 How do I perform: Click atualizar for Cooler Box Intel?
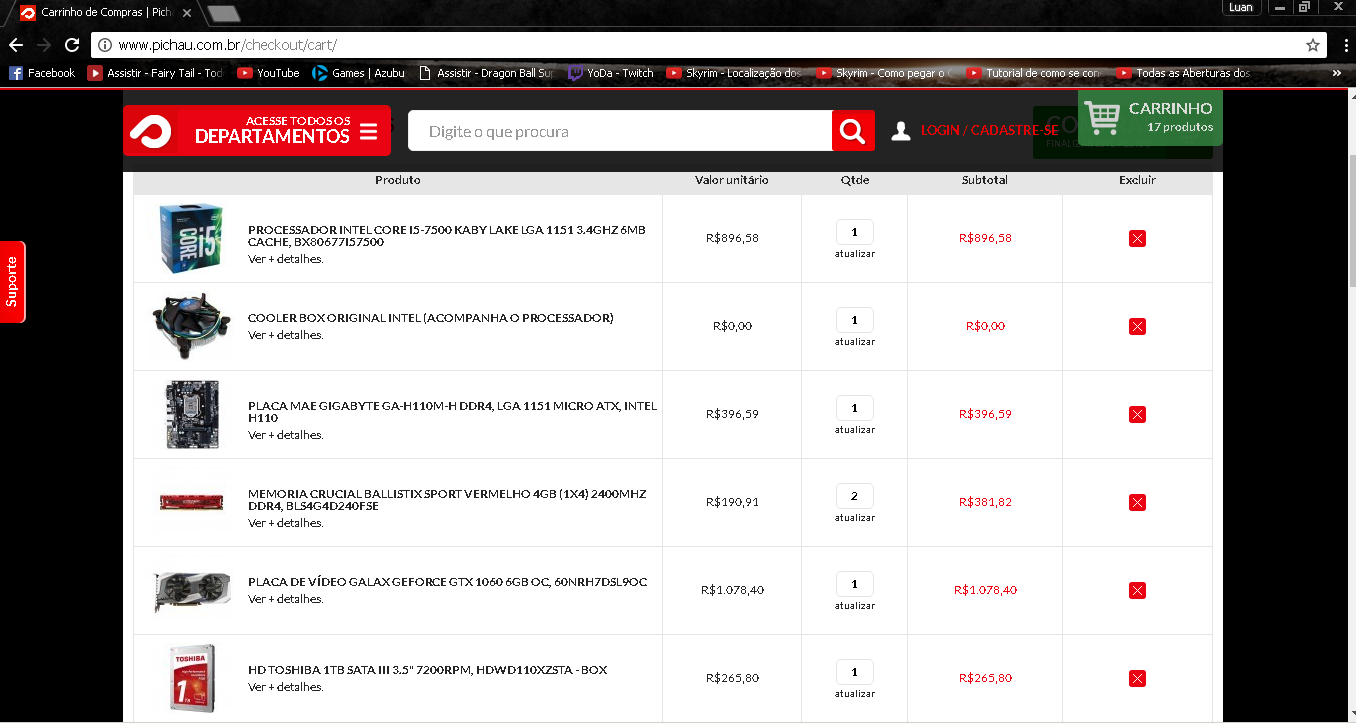coord(855,342)
